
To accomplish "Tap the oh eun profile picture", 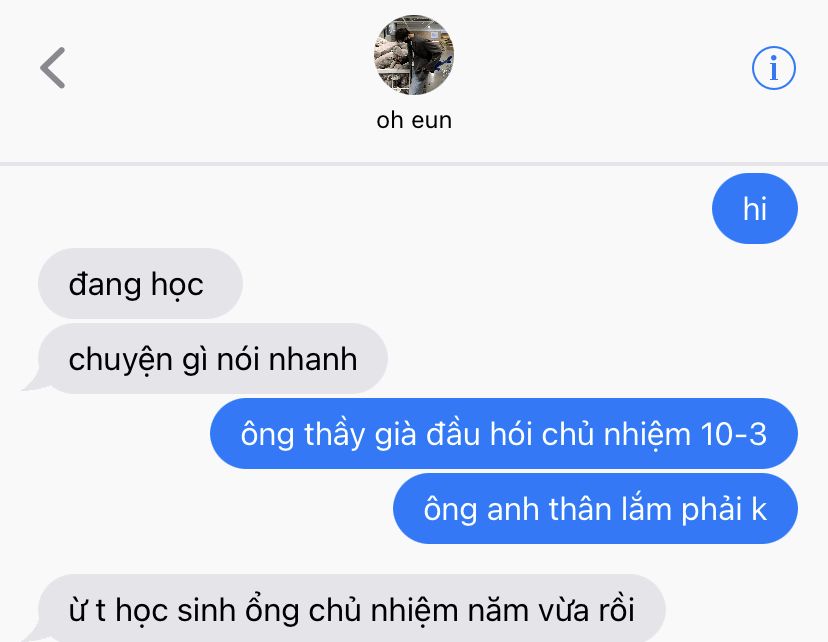I will tap(413, 55).
